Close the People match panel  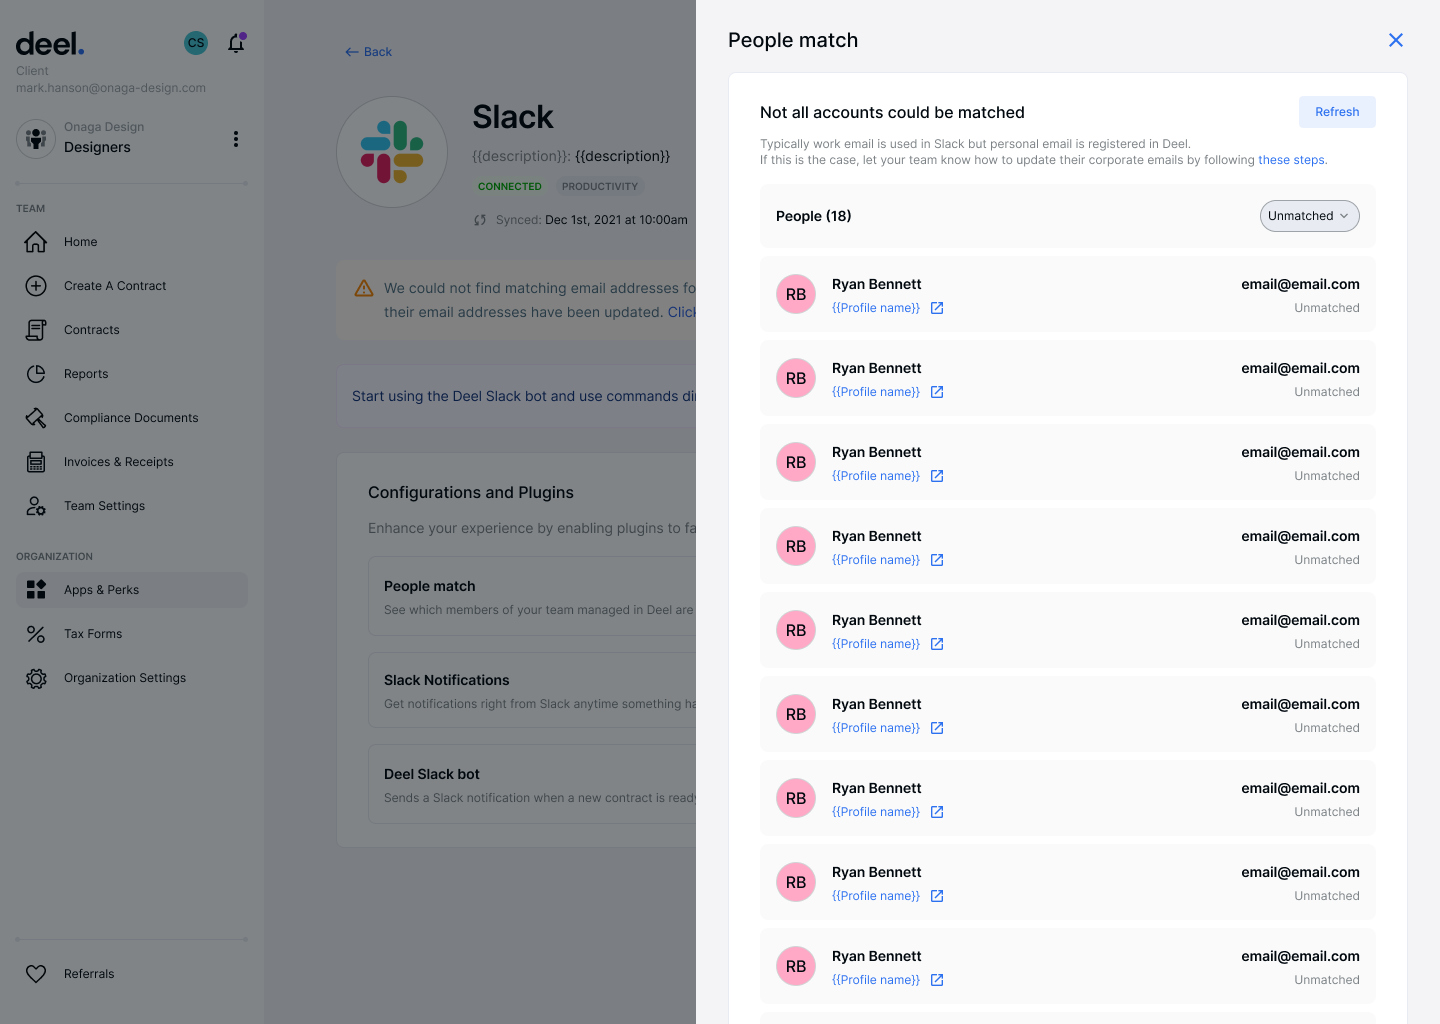[x=1396, y=40]
